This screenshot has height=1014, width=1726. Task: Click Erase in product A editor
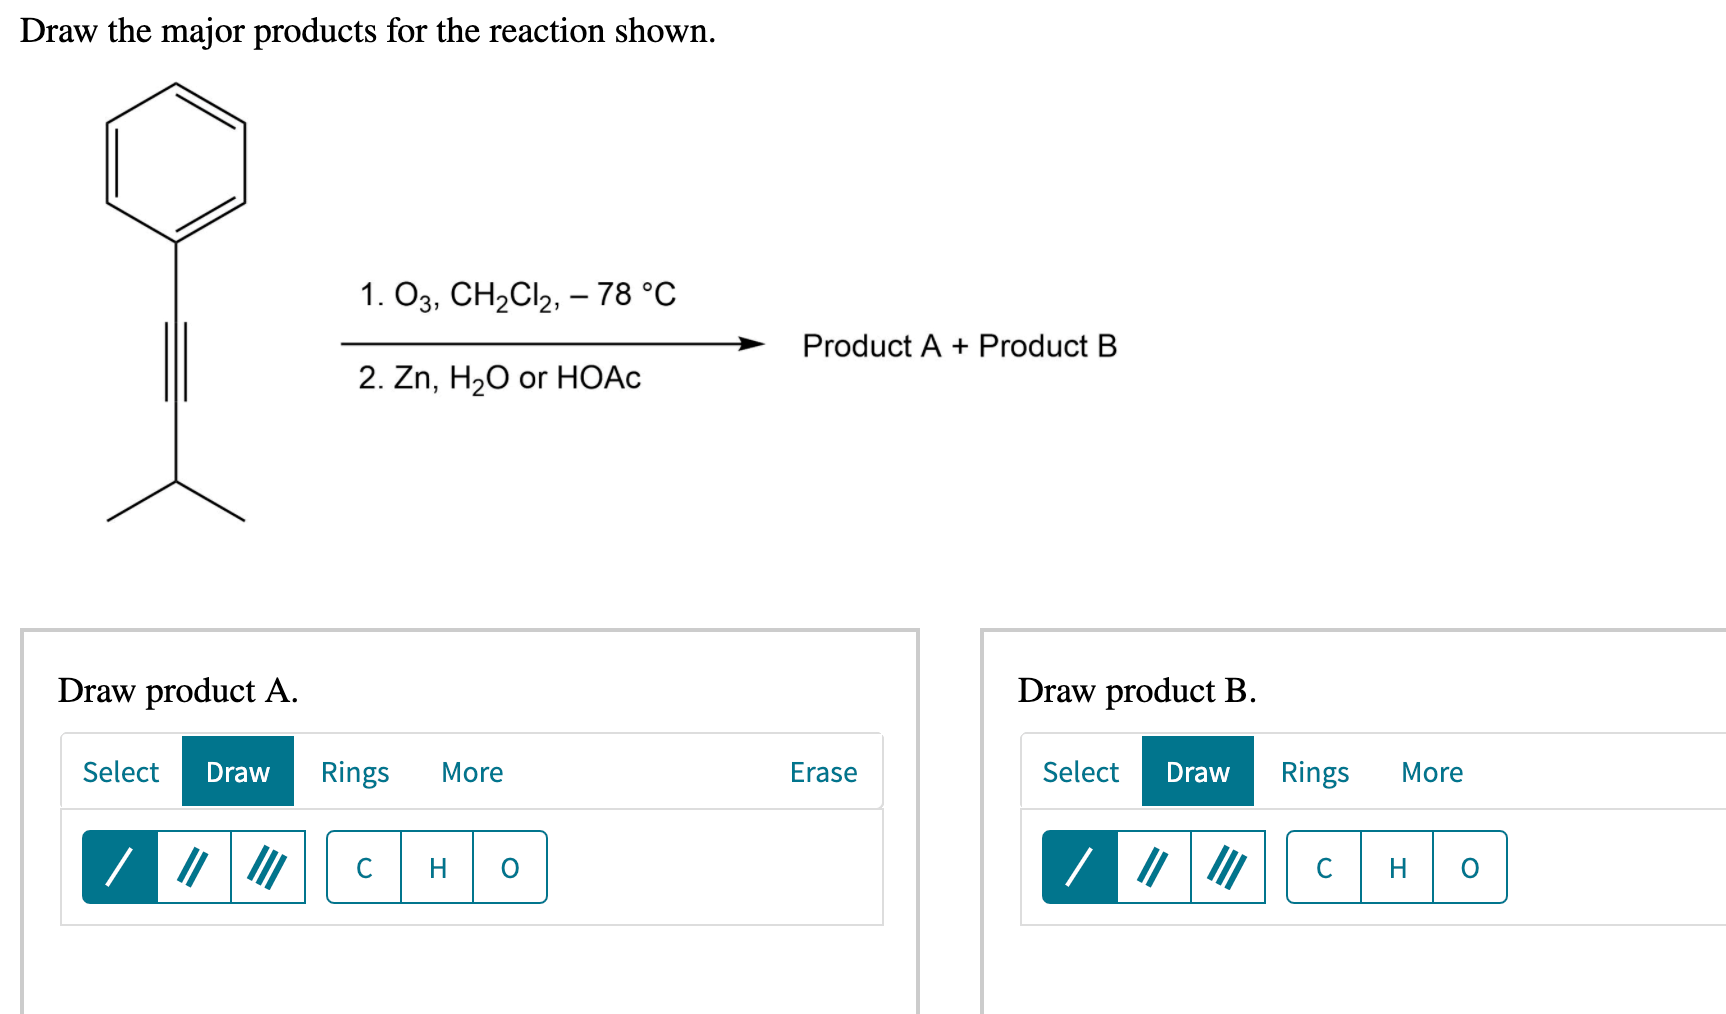pyautogui.click(x=823, y=772)
